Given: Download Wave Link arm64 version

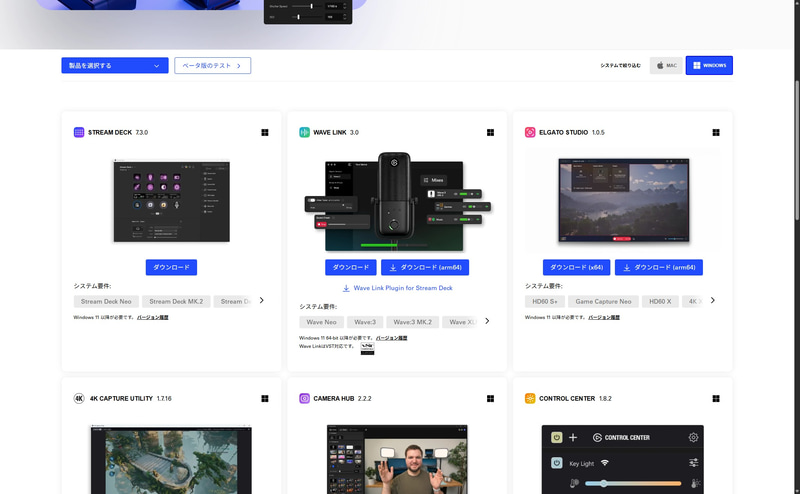Looking at the screenshot, I should (x=425, y=267).
